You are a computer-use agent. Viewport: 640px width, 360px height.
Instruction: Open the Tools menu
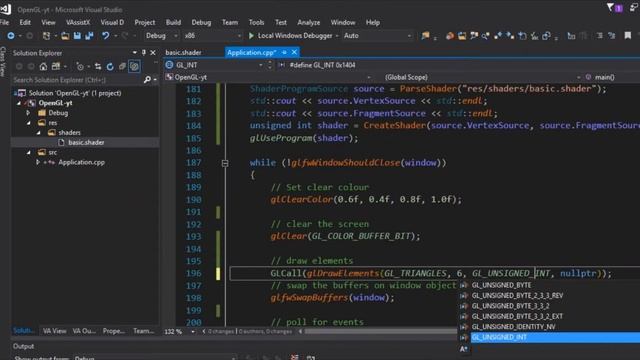(x=256, y=22)
